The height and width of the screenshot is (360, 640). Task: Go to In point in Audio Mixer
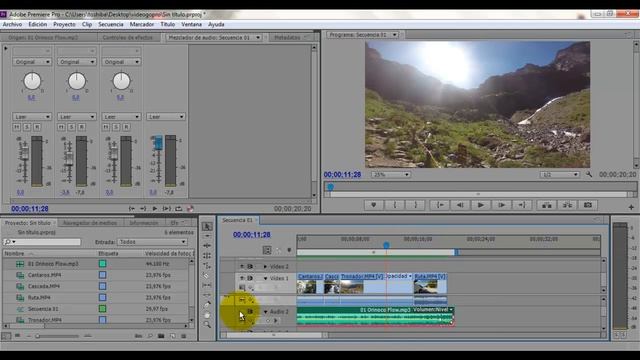131,209
